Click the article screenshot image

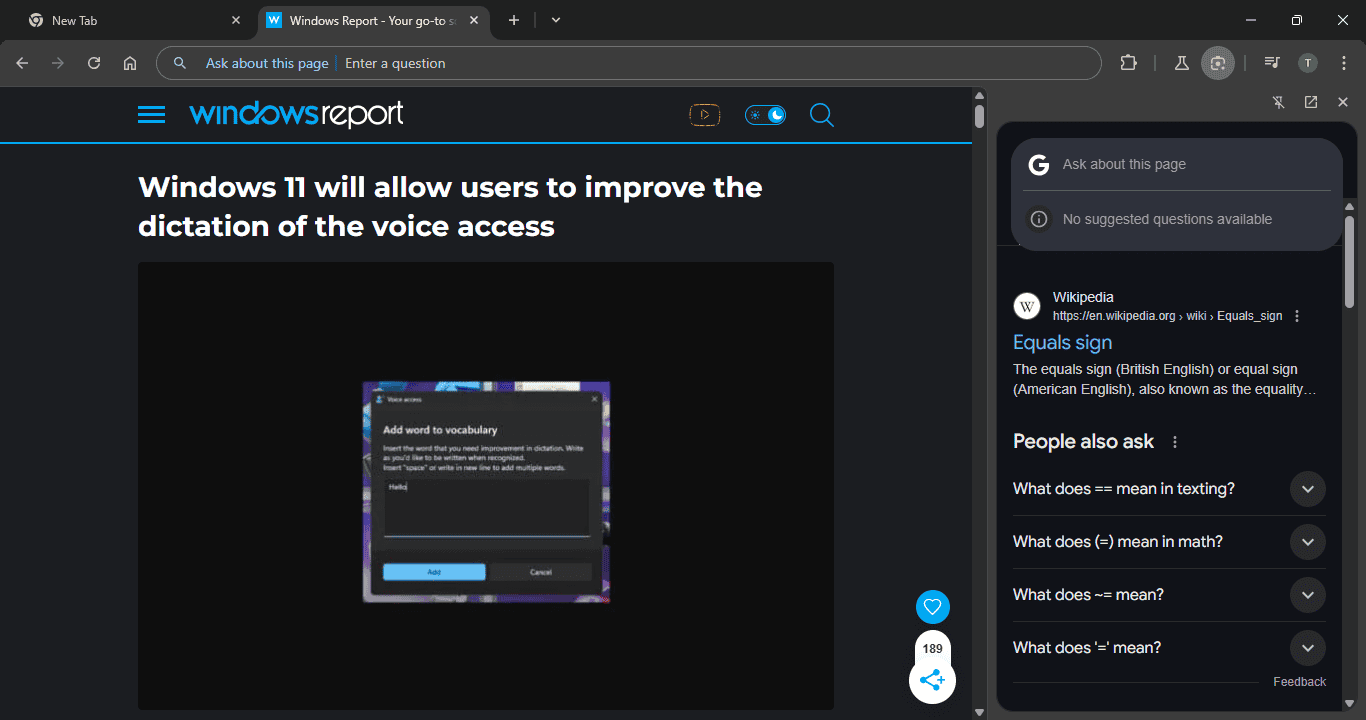(x=486, y=492)
